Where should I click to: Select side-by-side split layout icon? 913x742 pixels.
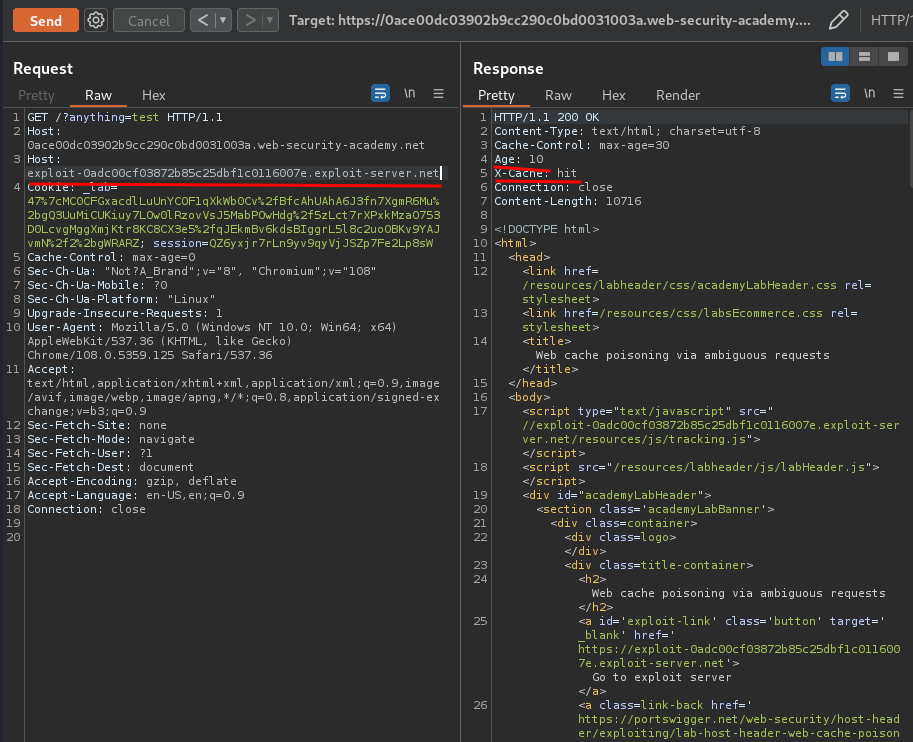835,56
